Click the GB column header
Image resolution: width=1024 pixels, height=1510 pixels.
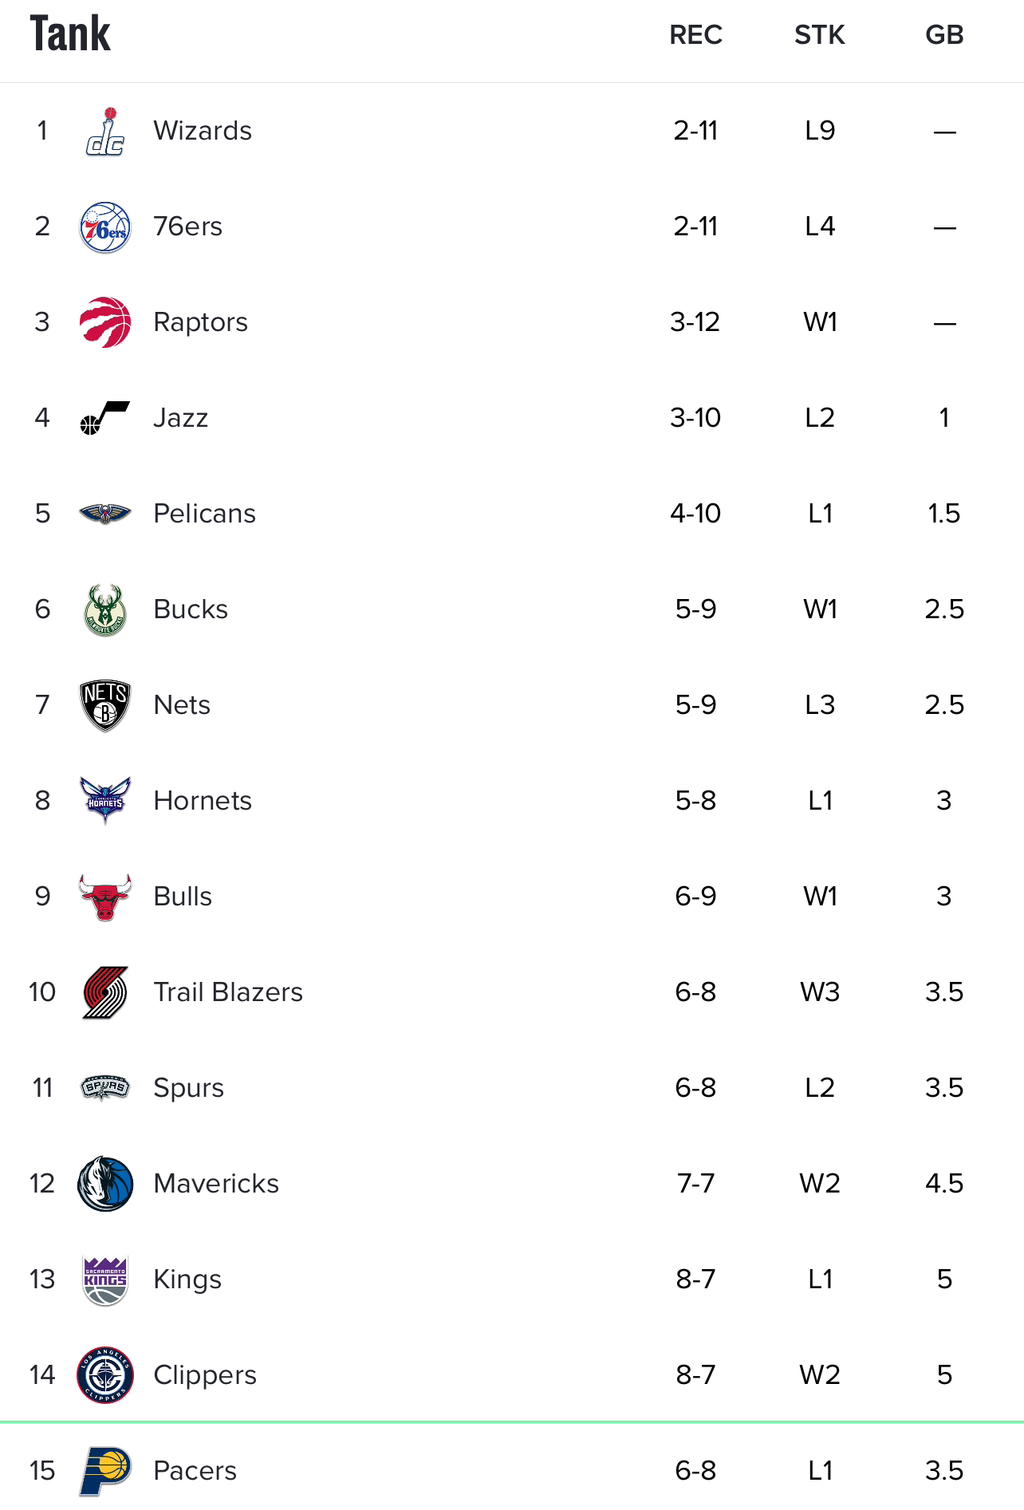[944, 35]
